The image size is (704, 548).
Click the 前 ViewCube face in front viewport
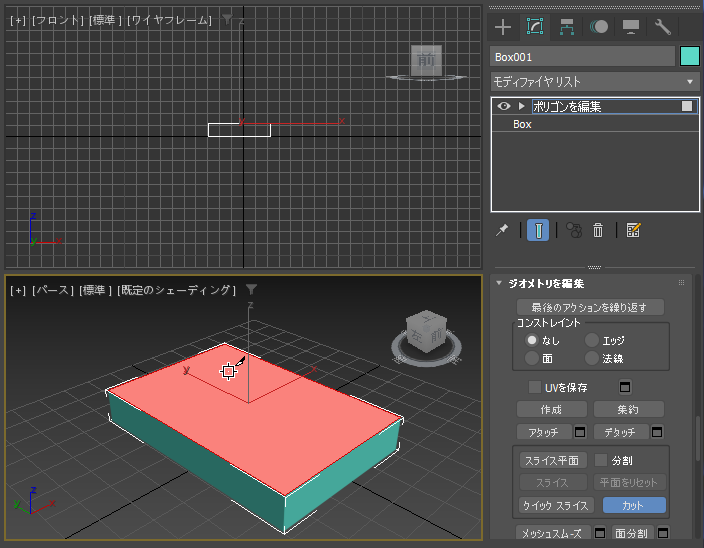click(x=426, y=60)
